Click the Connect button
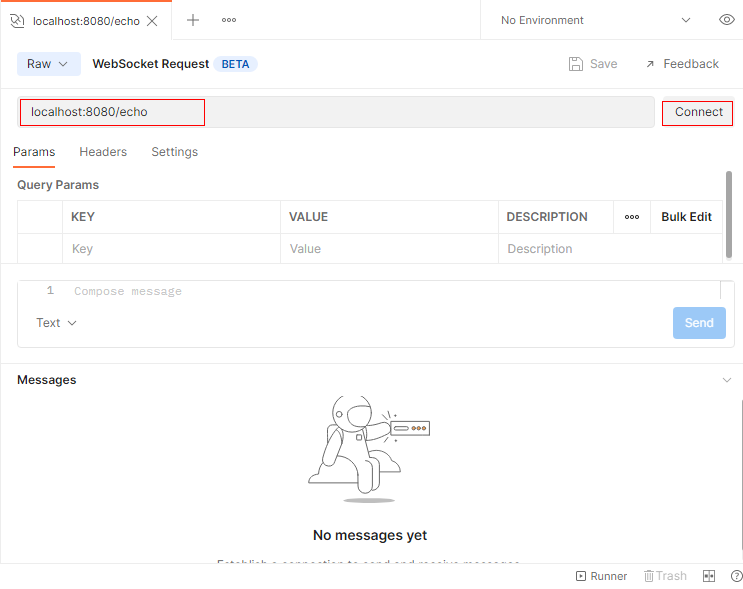This screenshot has height=589, width=743. point(698,112)
